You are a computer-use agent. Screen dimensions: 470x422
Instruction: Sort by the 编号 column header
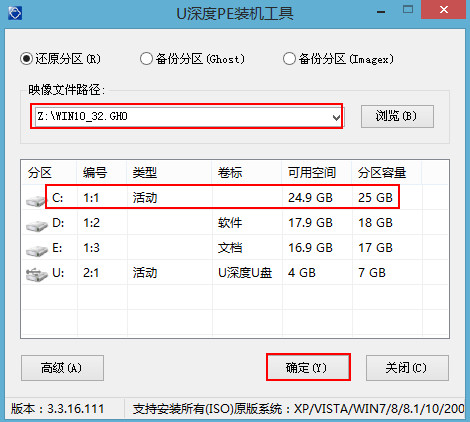[x=95, y=173]
